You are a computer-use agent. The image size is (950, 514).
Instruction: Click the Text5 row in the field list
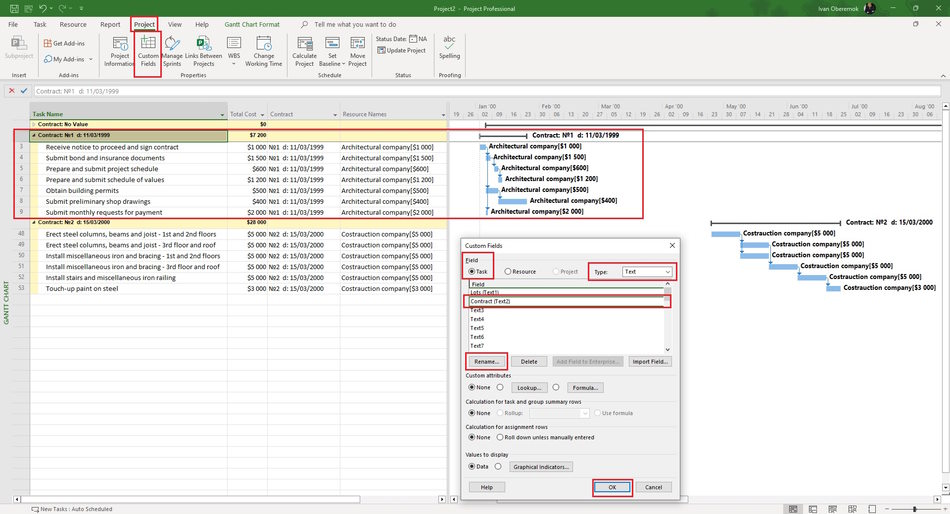[x=566, y=328]
